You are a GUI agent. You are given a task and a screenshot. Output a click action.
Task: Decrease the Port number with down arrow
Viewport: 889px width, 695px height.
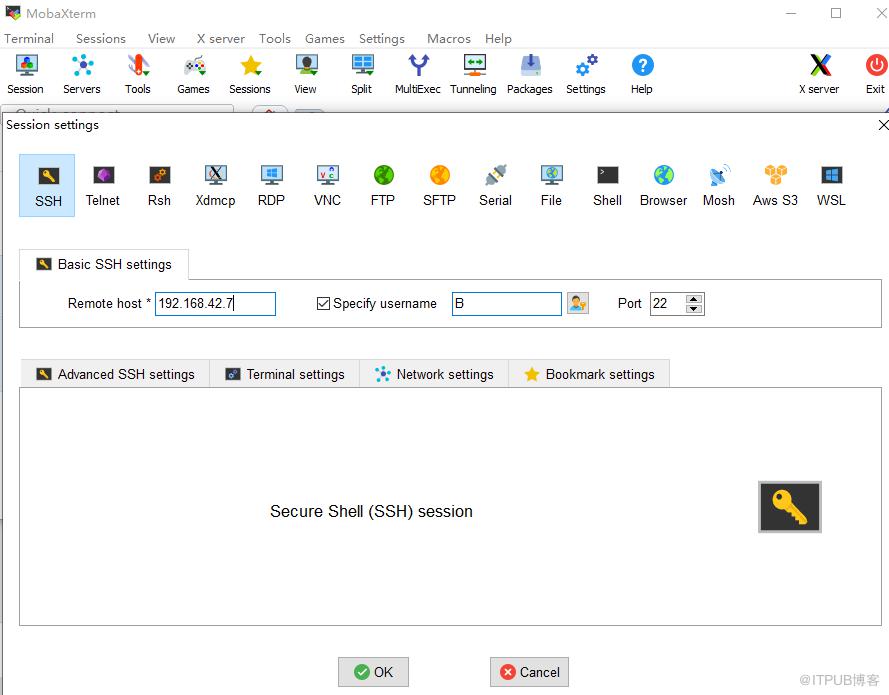tap(694, 308)
